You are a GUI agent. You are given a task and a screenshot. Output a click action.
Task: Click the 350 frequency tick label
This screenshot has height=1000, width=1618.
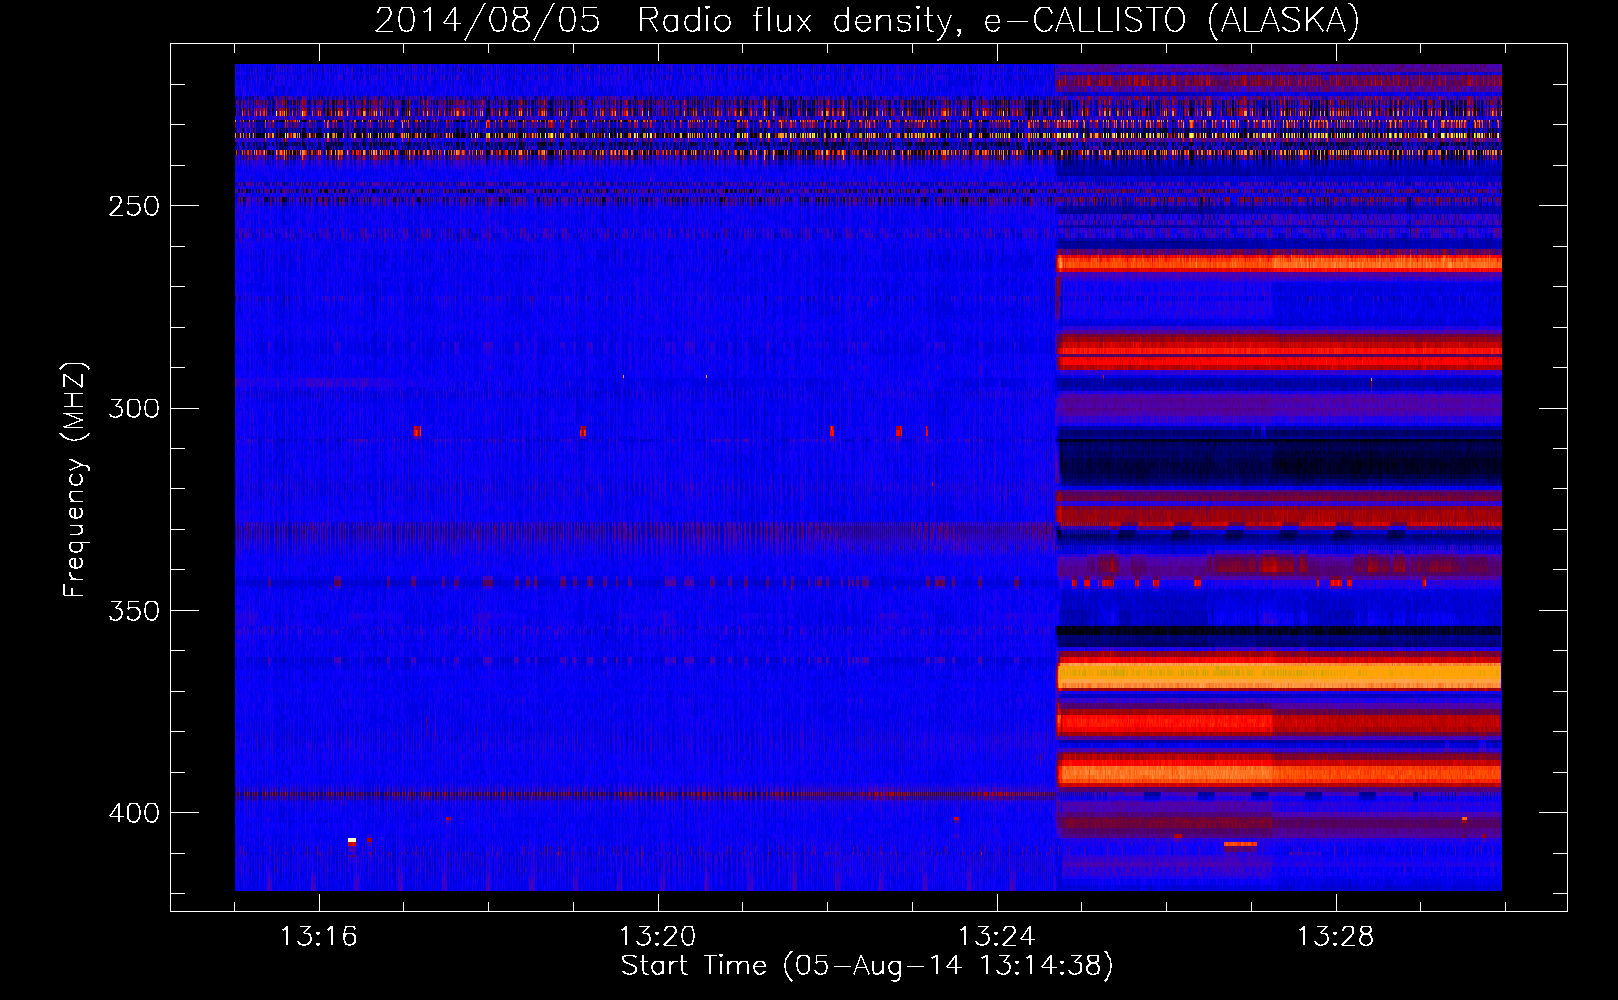point(134,610)
